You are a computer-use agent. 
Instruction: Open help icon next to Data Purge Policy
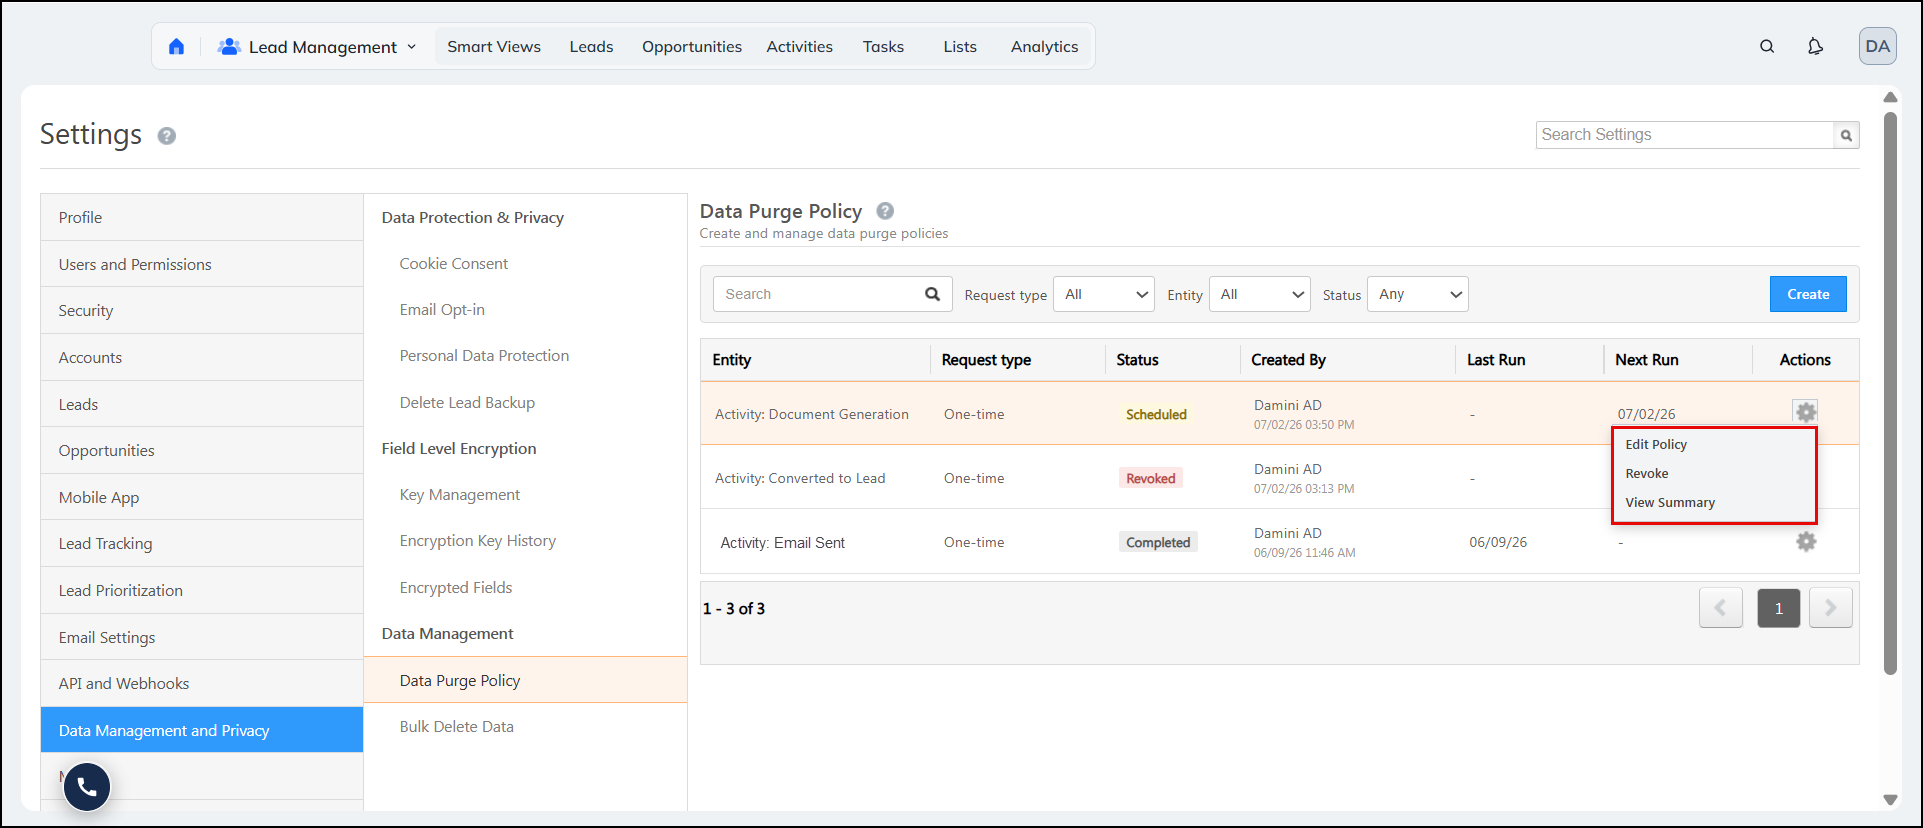(885, 211)
